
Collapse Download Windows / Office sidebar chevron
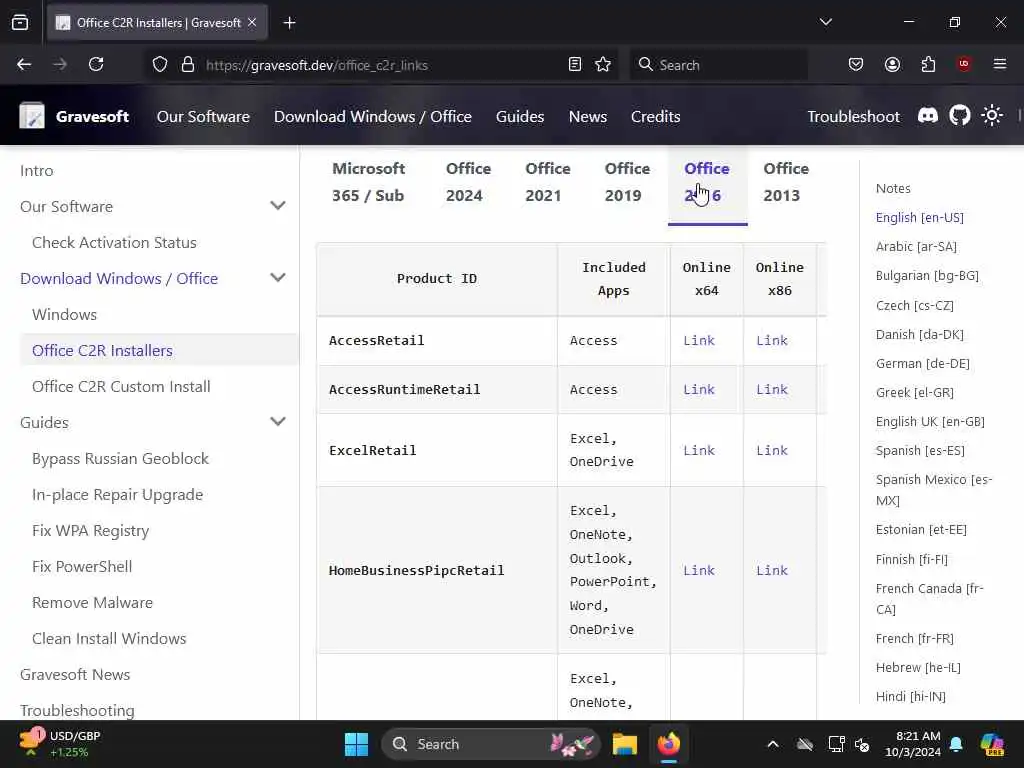tap(278, 278)
